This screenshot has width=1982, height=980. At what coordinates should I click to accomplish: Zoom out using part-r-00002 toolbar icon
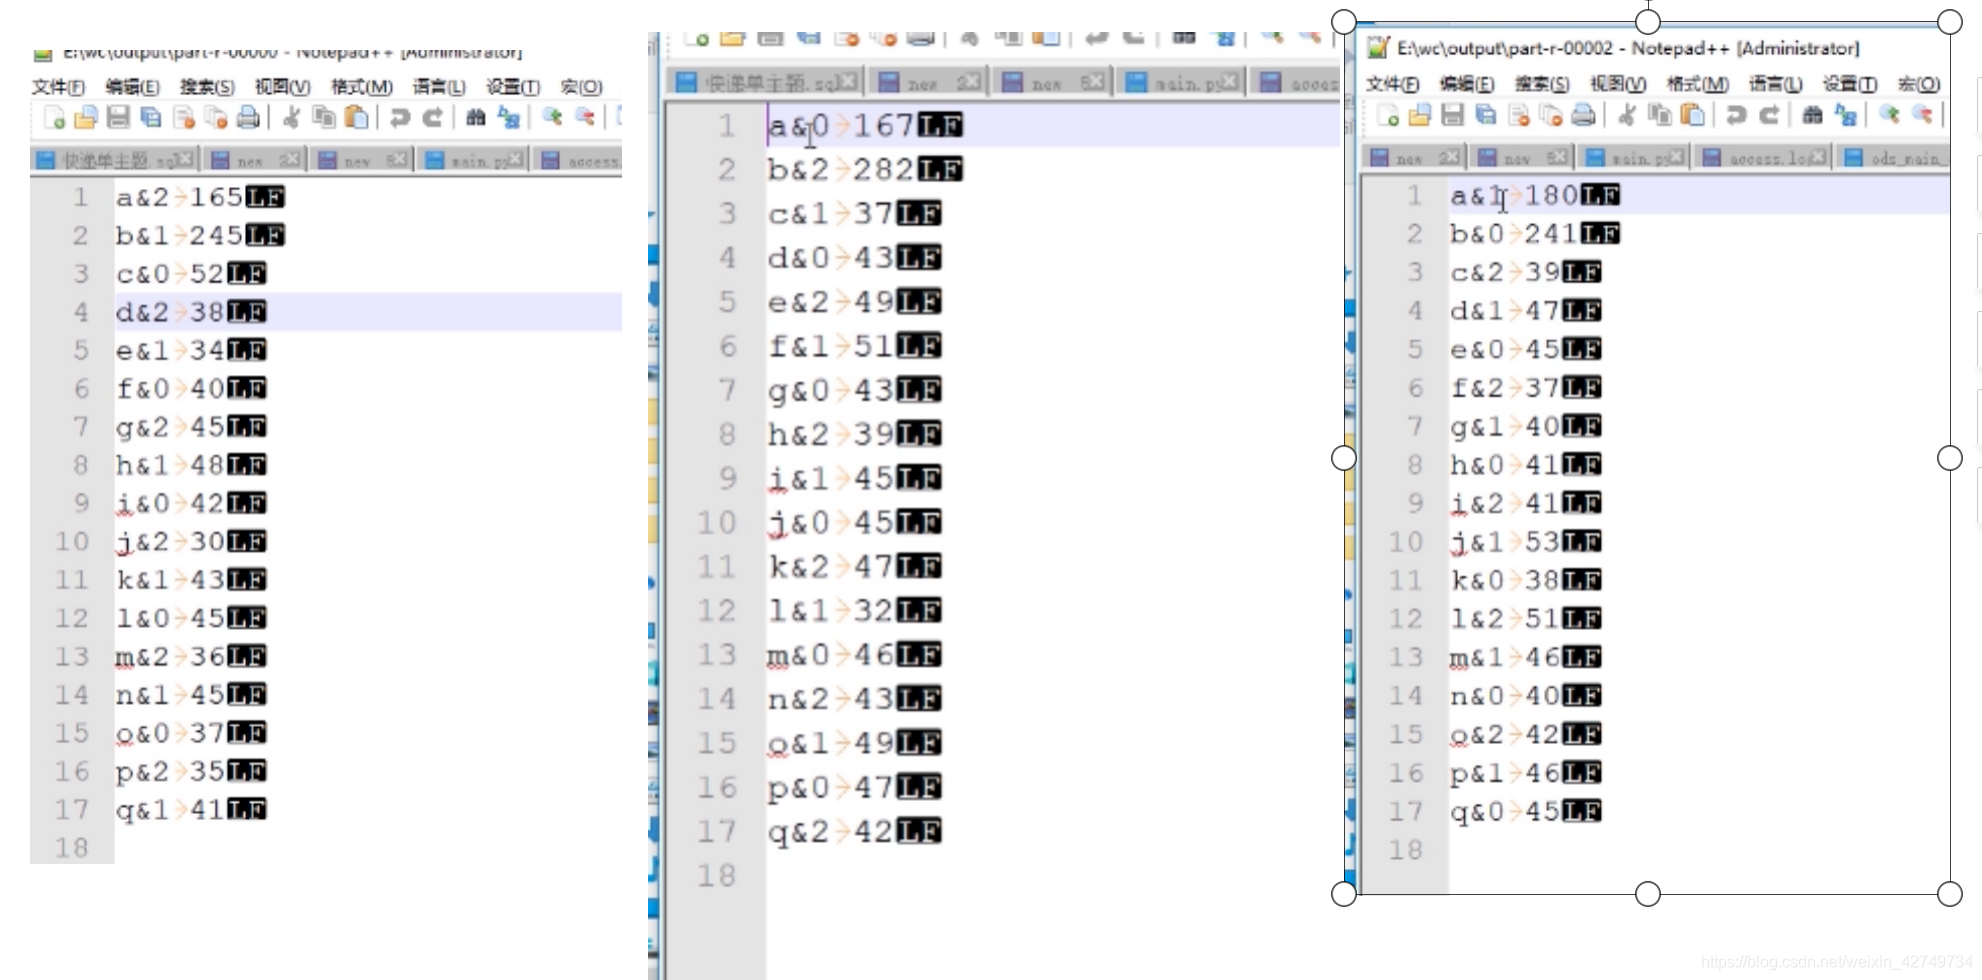(x=1922, y=116)
